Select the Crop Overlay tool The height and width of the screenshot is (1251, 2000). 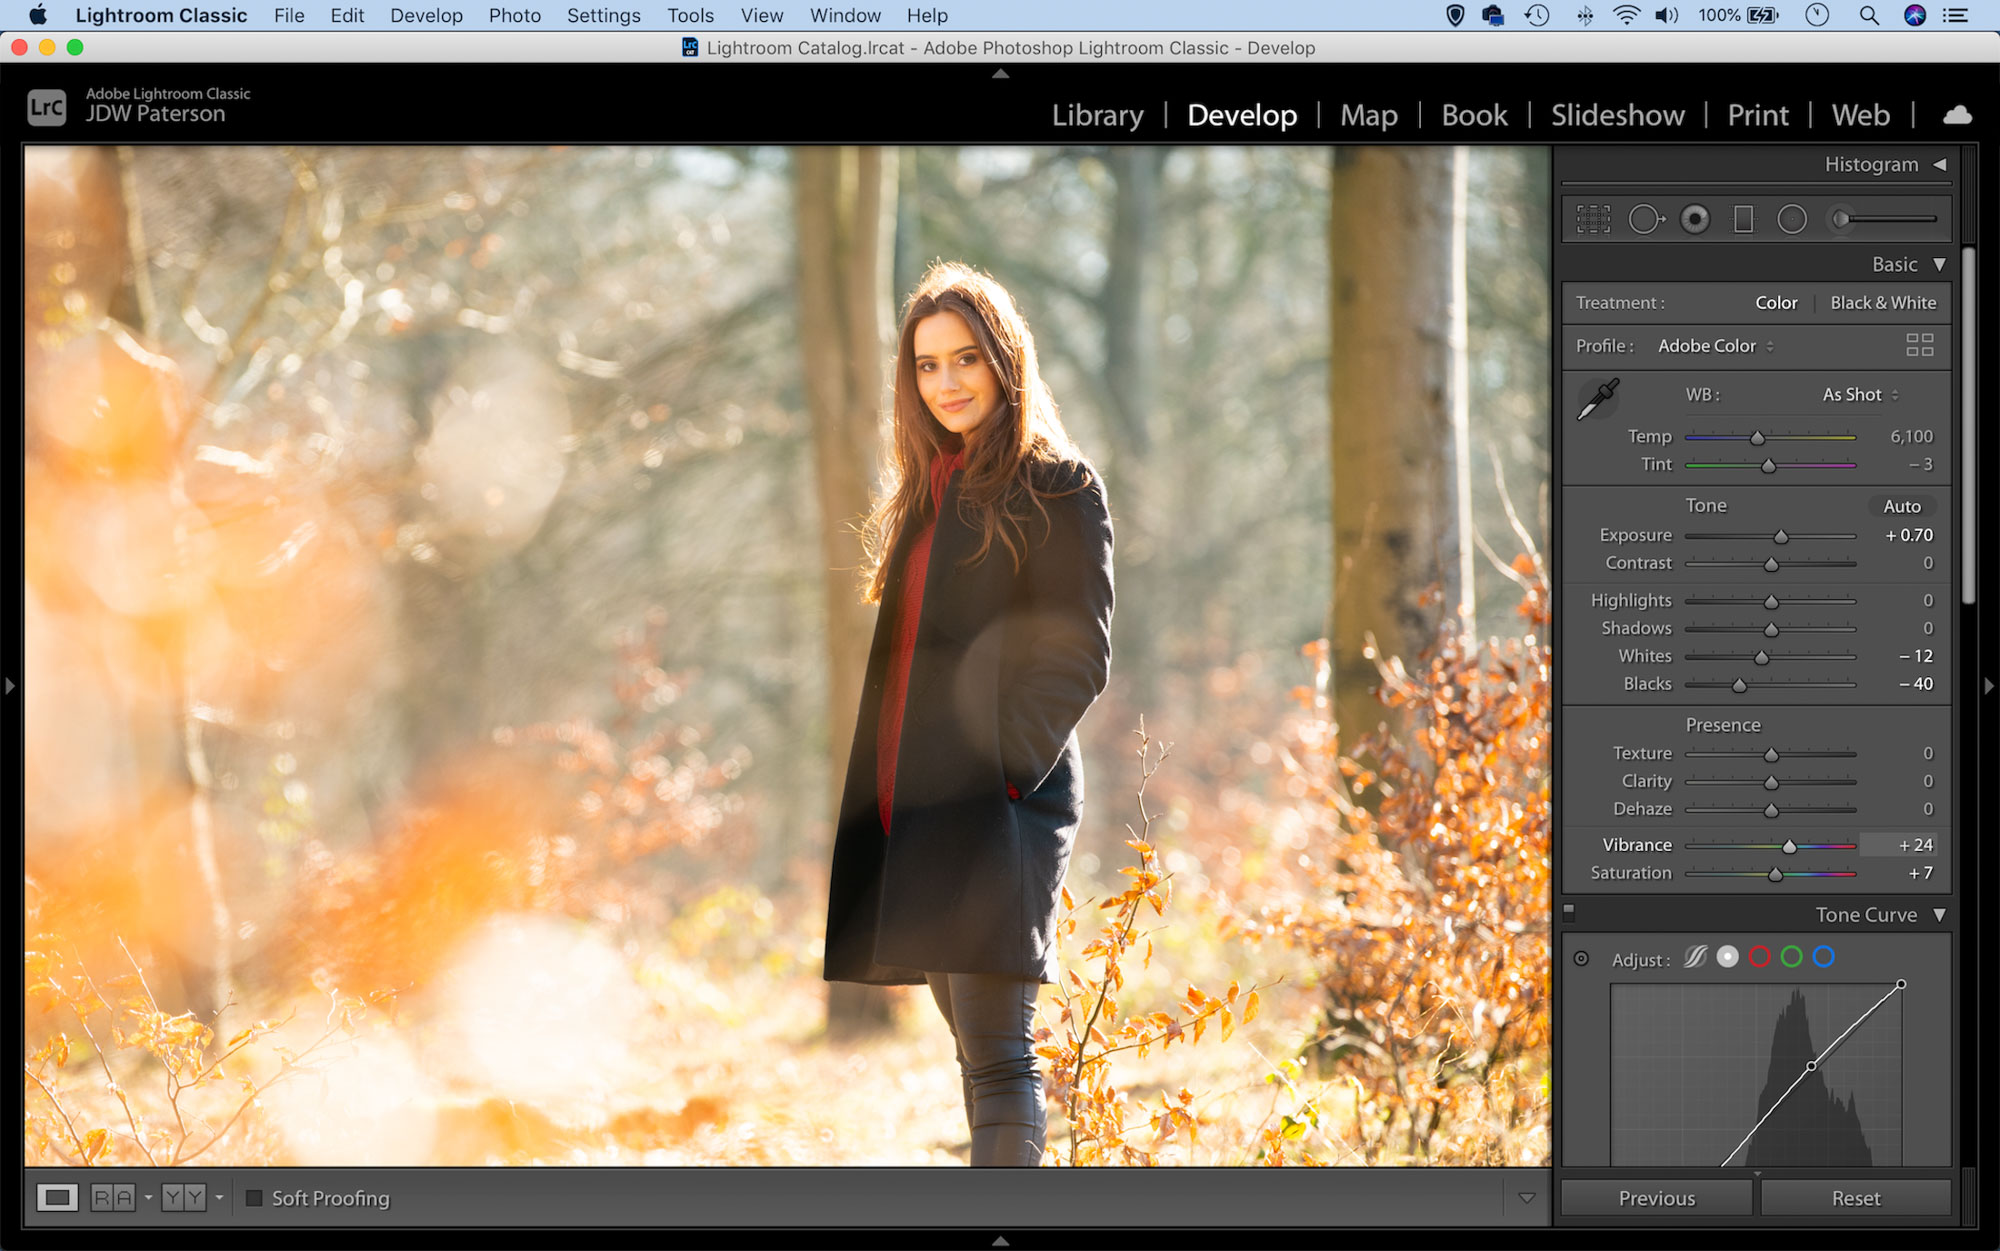[1595, 218]
